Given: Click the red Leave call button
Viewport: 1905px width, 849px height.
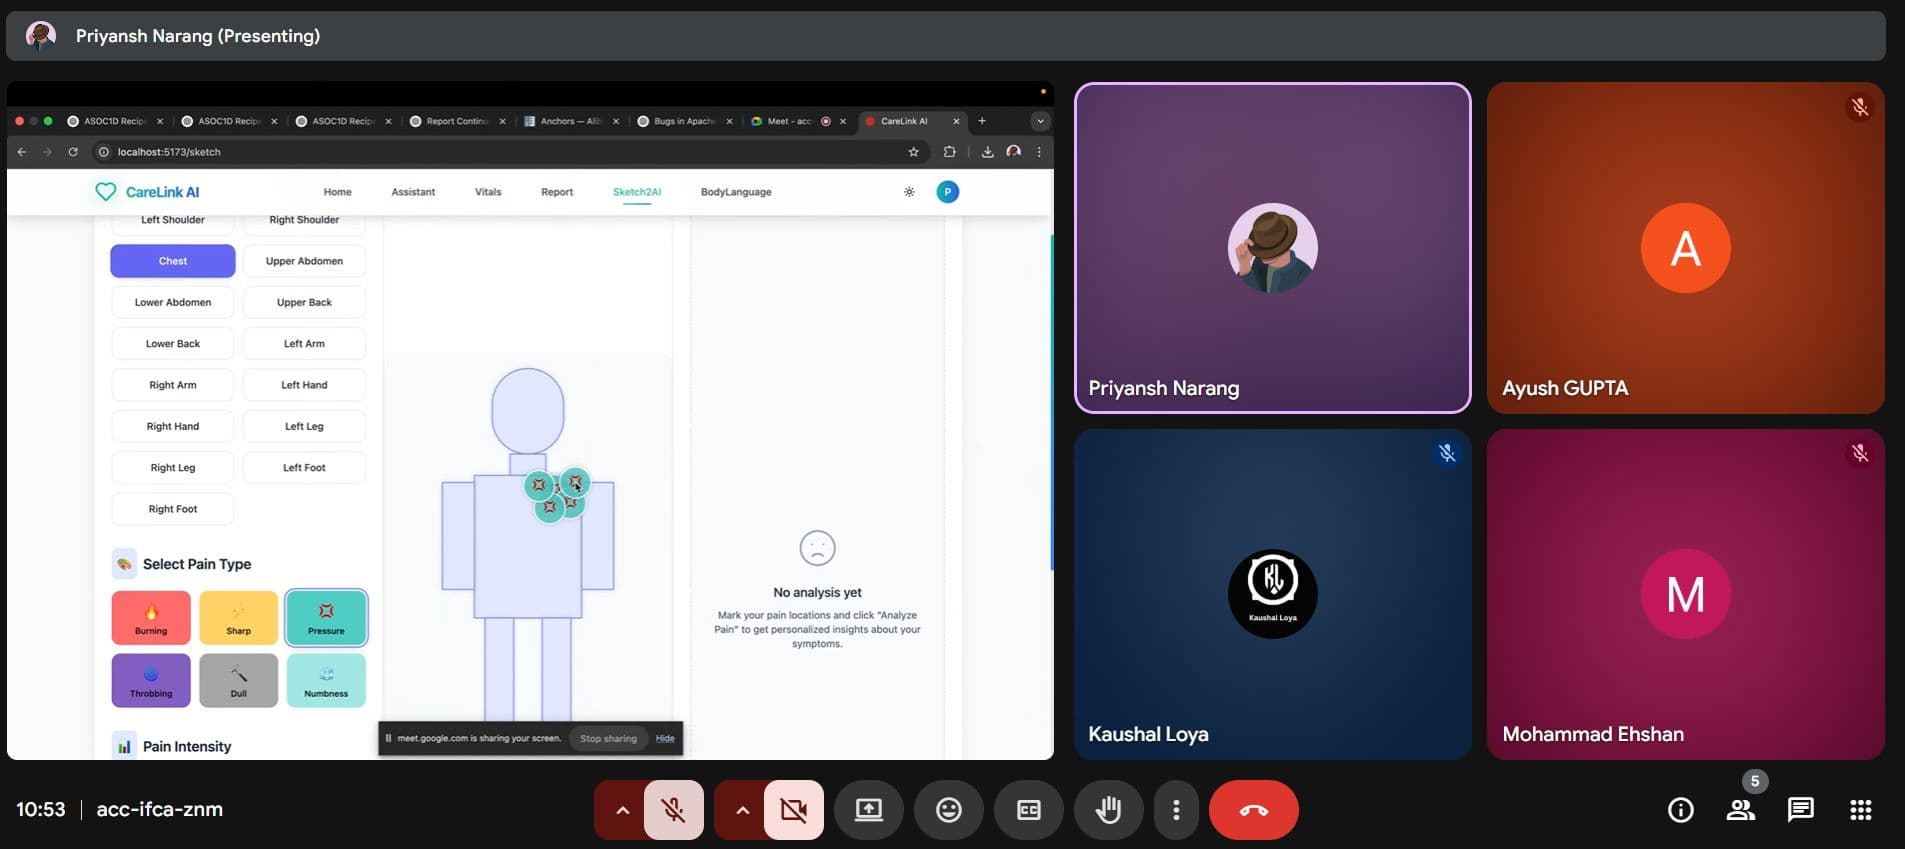Looking at the screenshot, I should coord(1253,810).
